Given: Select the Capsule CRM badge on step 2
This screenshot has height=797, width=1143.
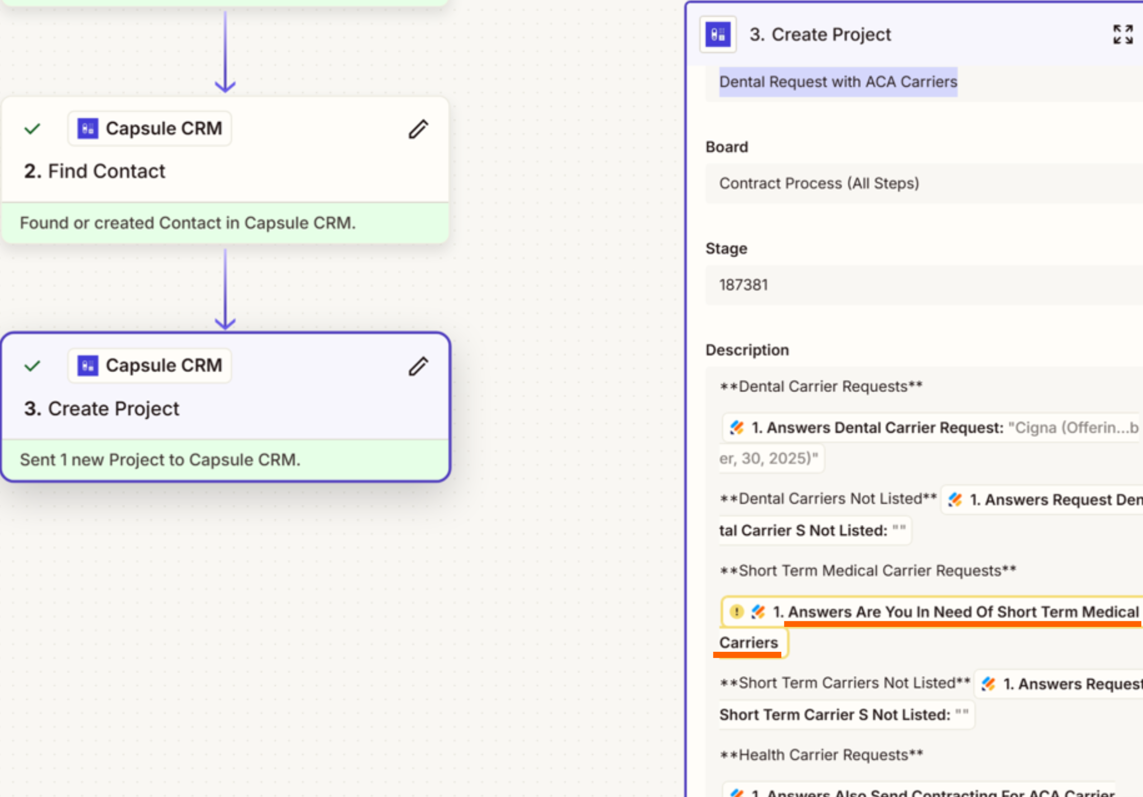Looking at the screenshot, I should pos(150,129).
